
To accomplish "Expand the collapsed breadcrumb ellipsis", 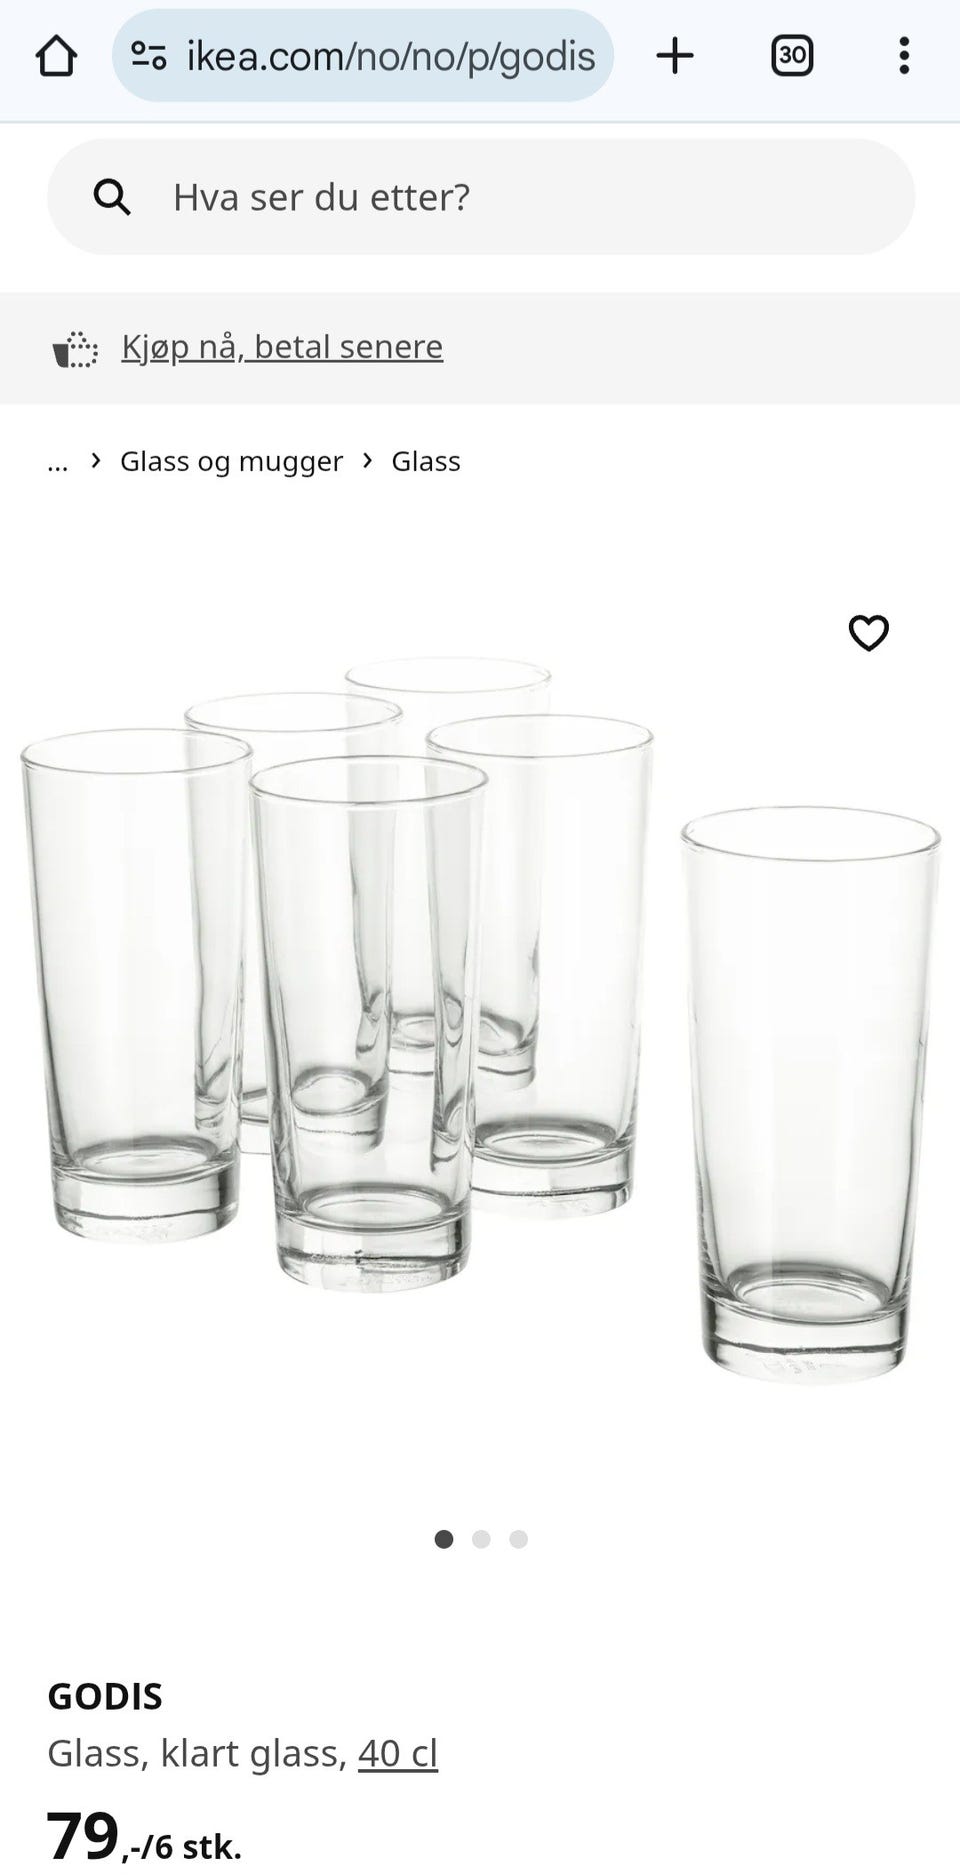I will pyautogui.click(x=58, y=462).
